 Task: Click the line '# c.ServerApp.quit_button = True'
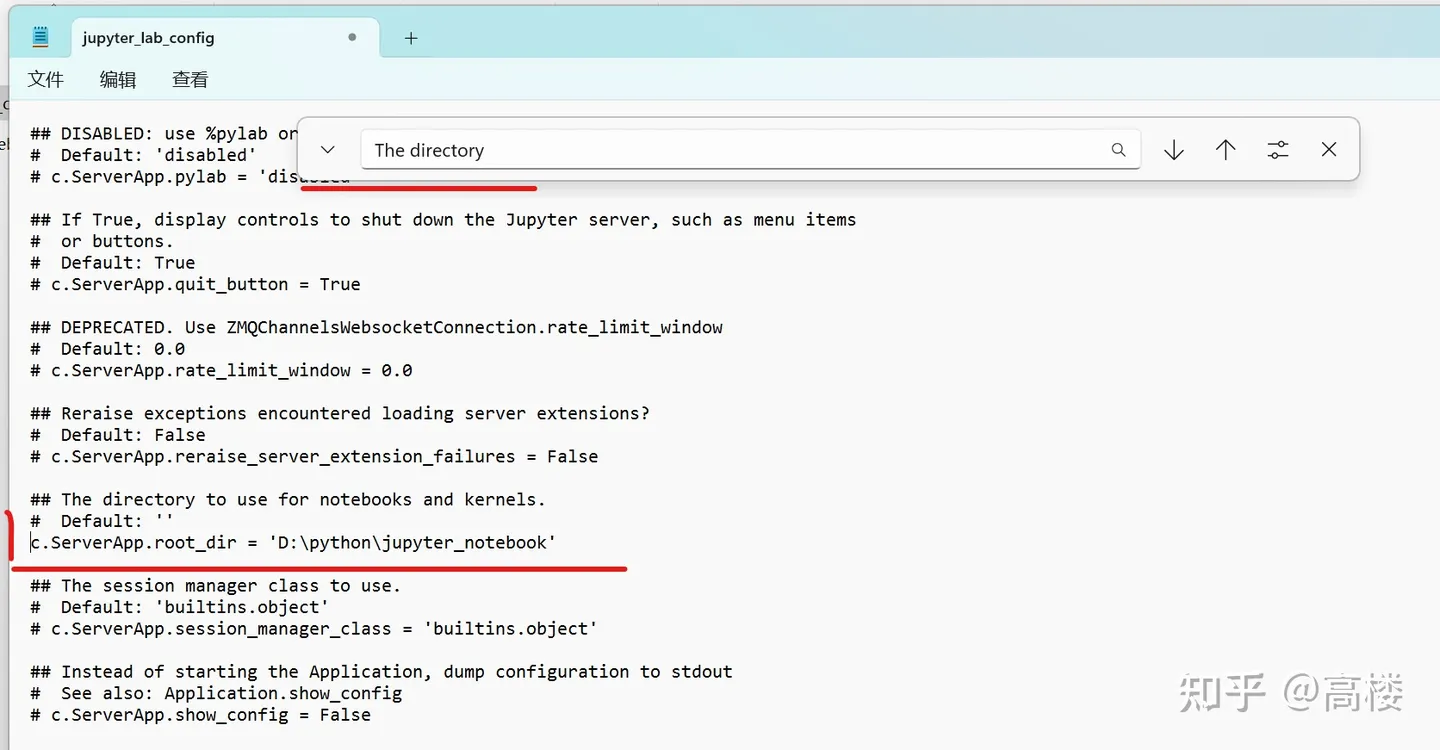[x=195, y=284]
